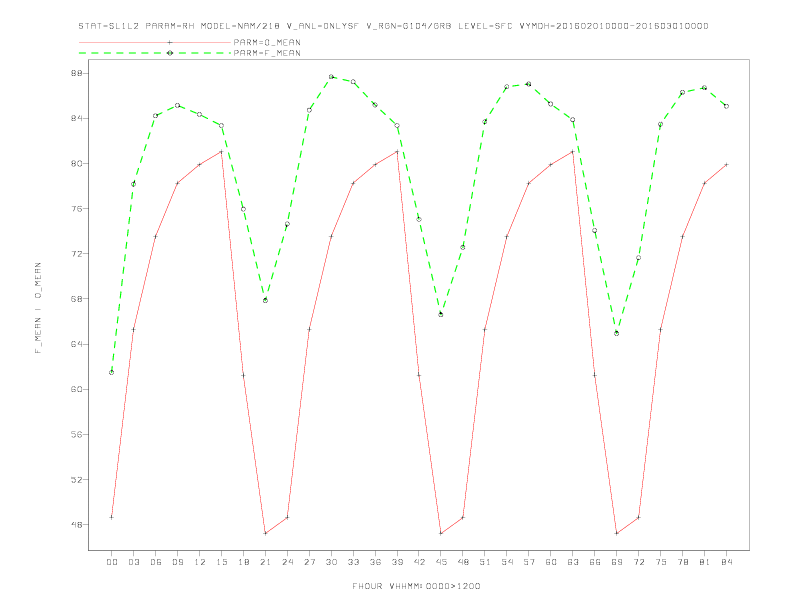The height and width of the screenshot is (612, 792).
Task: Click the F_MEAN circle marker at hour 30
Action: coord(331,77)
